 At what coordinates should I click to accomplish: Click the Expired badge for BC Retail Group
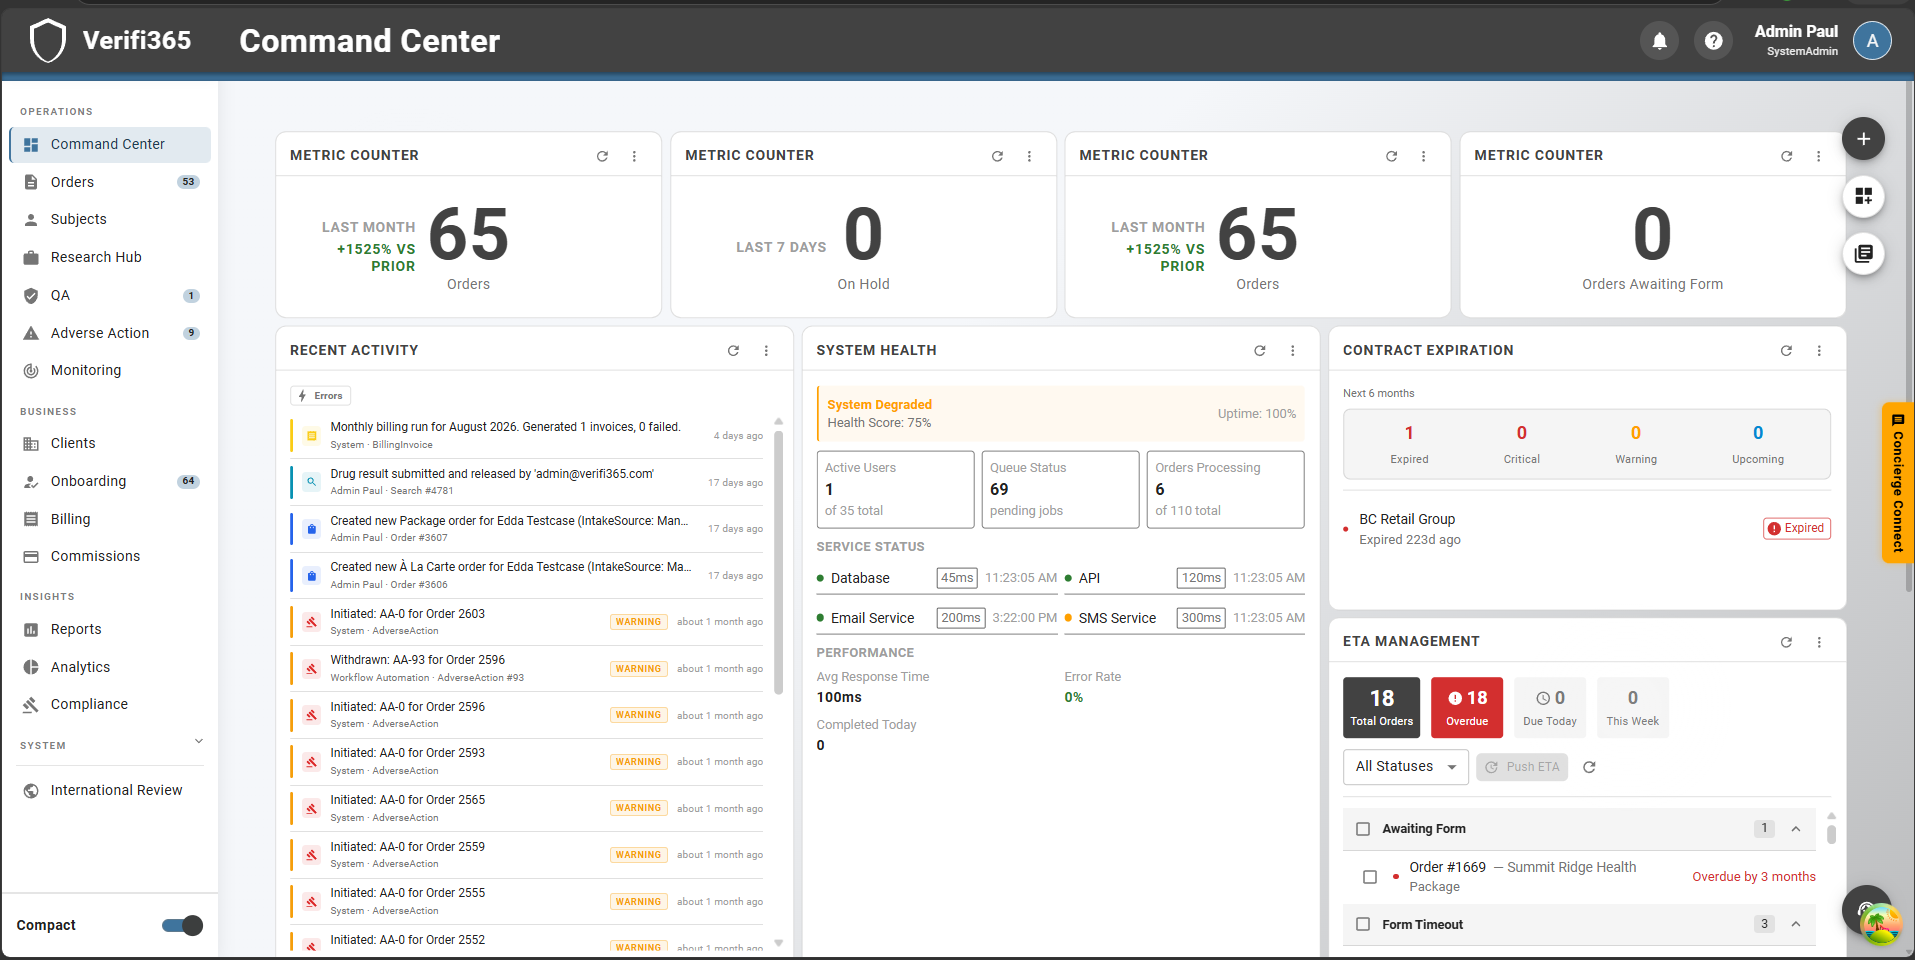point(1796,528)
